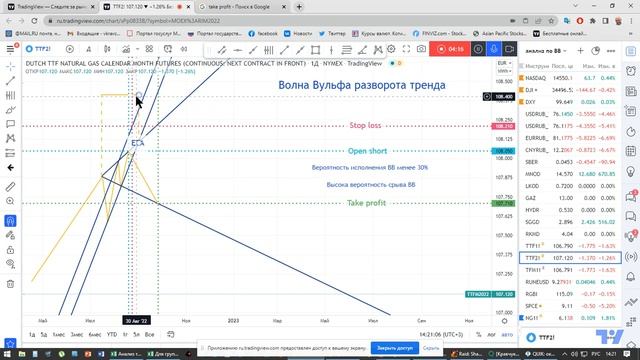Open the pitchfork/Gann tools group
The width and height of the screenshot is (640, 360).
click(x=10, y=95)
